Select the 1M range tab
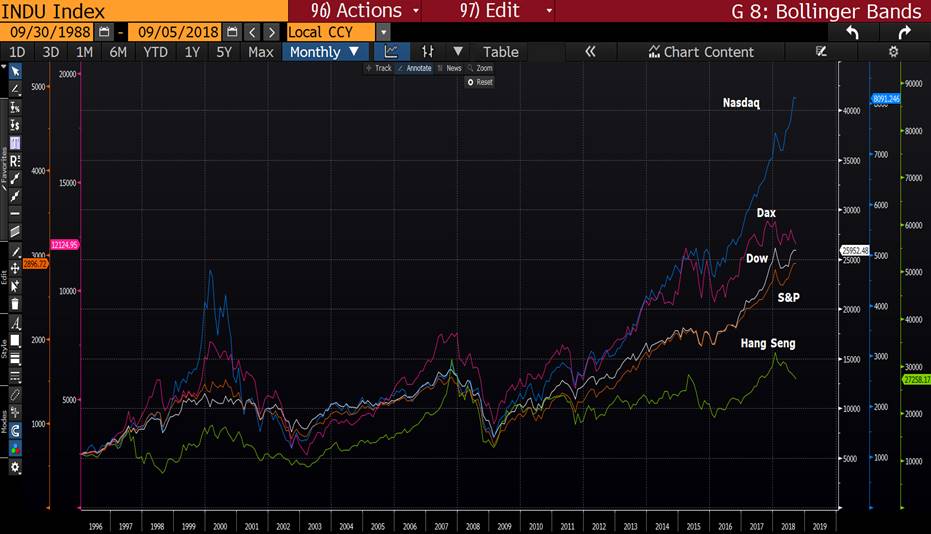 [84, 52]
